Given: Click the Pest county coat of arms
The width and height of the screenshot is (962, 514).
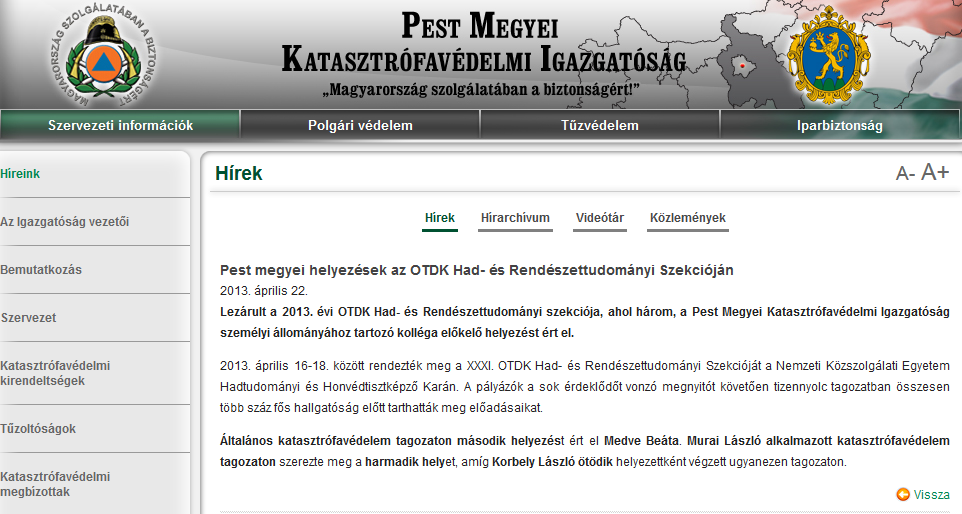Looking at the screenshot, I should (x=829, y=55).
